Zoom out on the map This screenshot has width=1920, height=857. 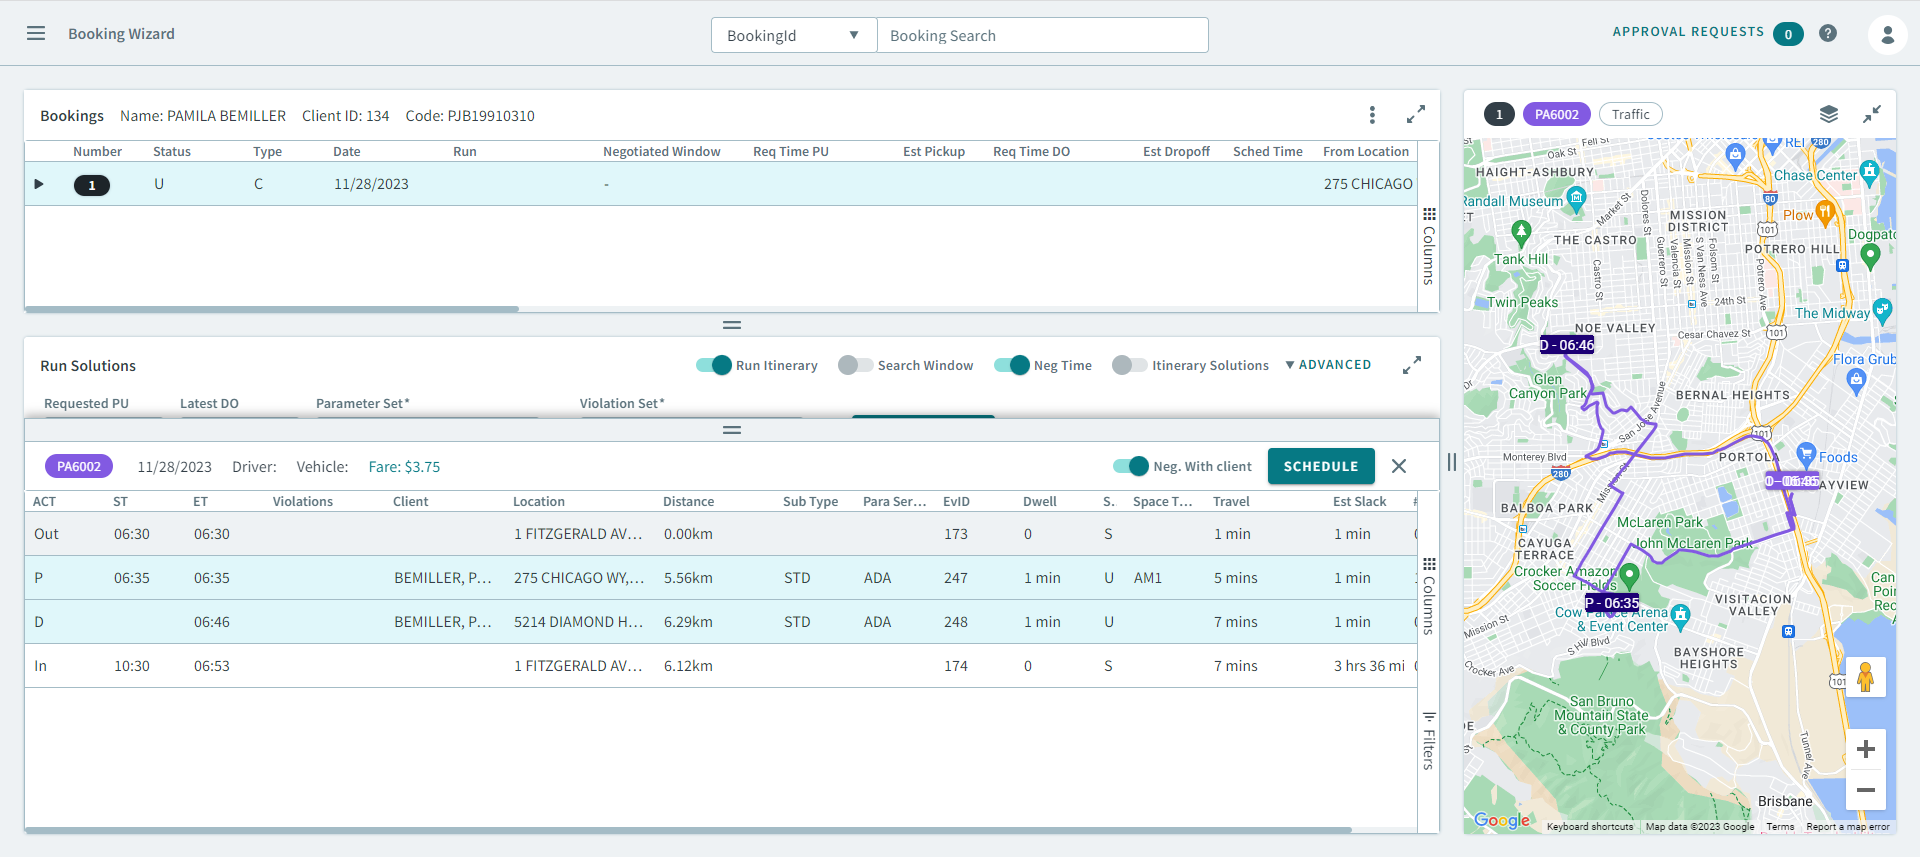(1865, 790)
